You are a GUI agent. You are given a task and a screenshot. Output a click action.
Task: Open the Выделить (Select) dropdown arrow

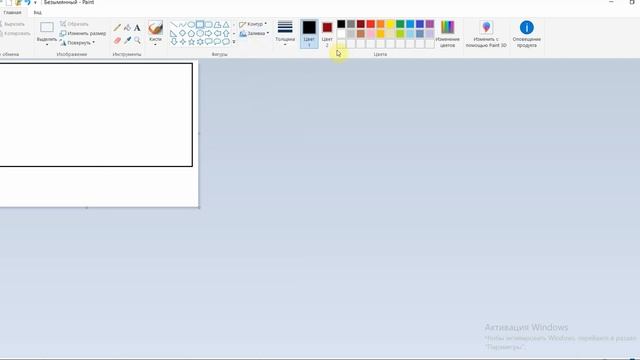(47, 44)
